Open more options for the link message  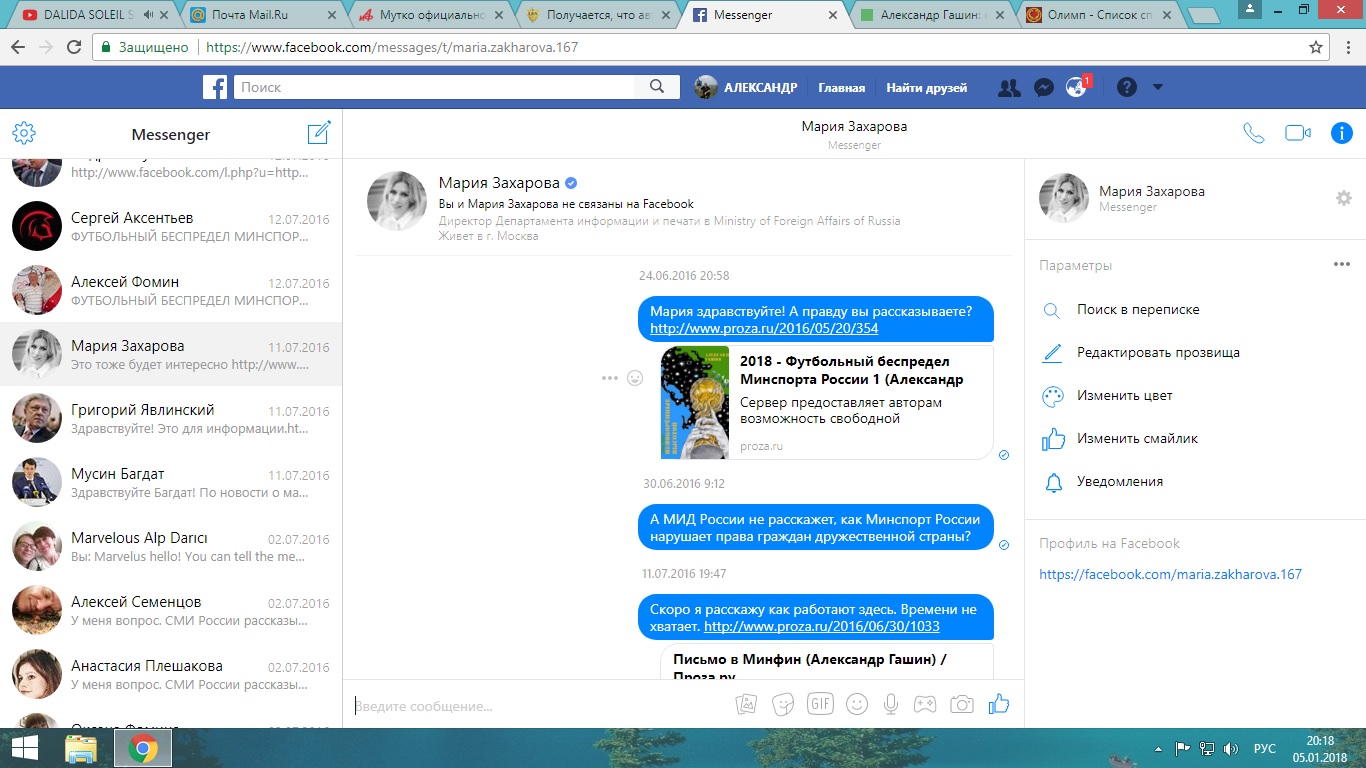[610, 378]
